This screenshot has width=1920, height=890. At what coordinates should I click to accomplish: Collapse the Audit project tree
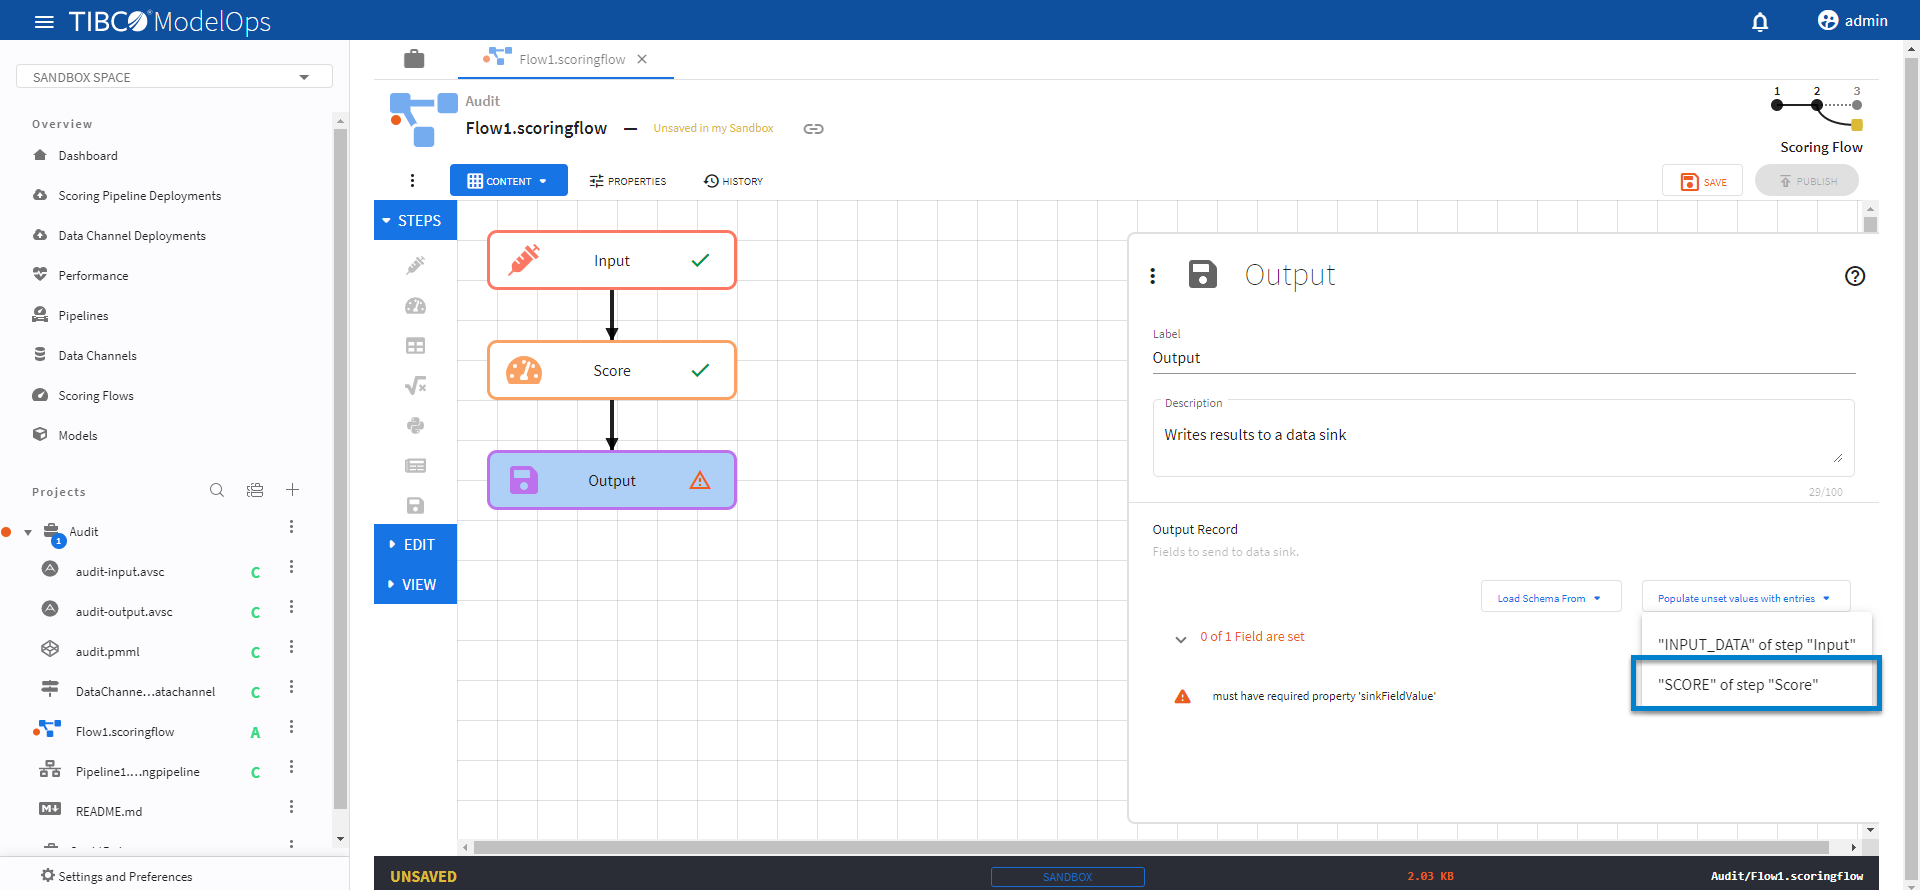pyautogui.click(x=28, y=532)
